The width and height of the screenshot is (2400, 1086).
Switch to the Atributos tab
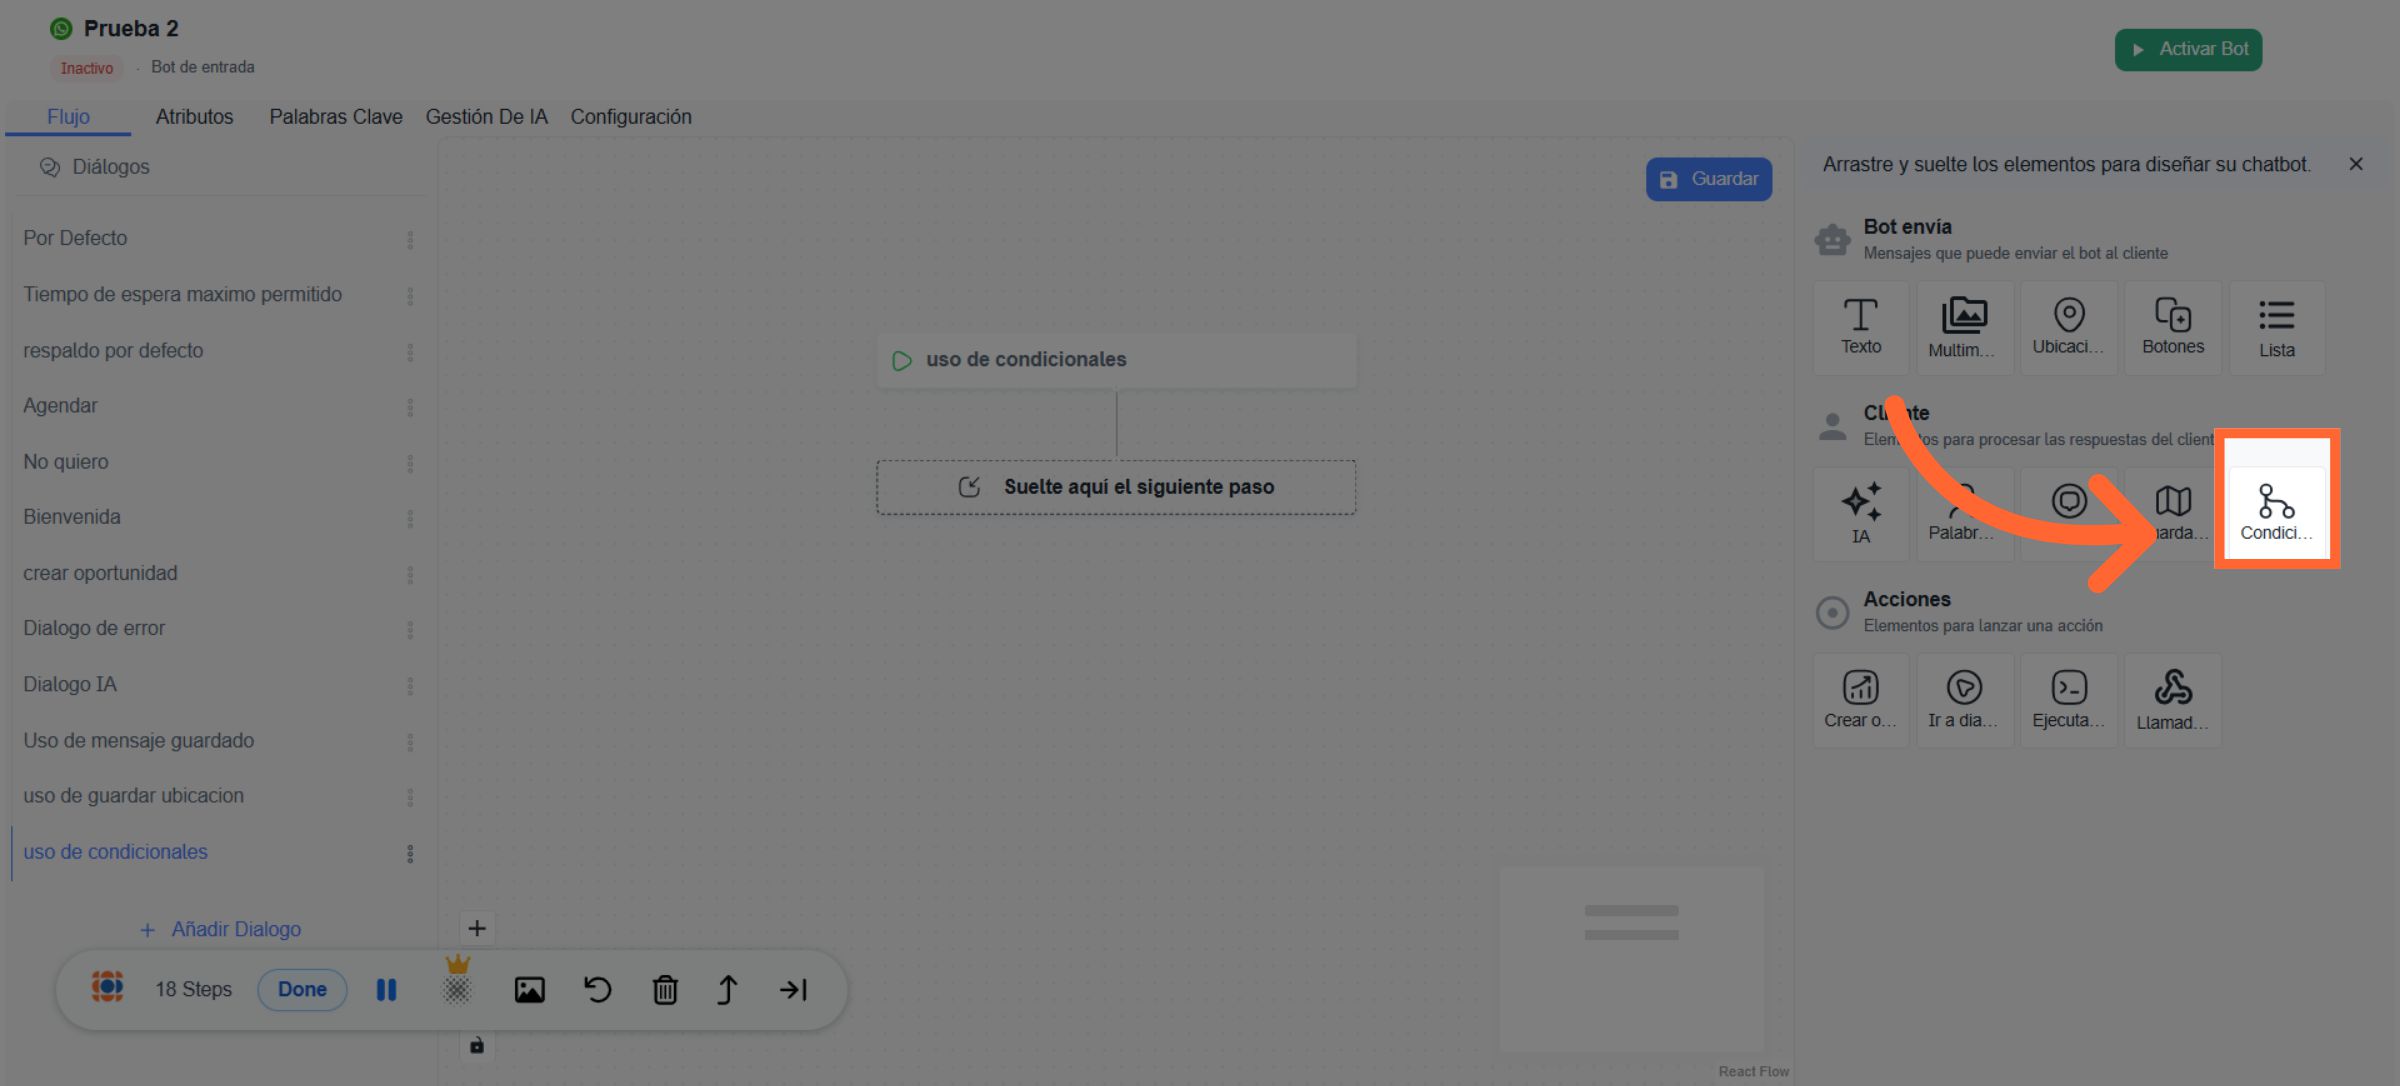point(194,117)
